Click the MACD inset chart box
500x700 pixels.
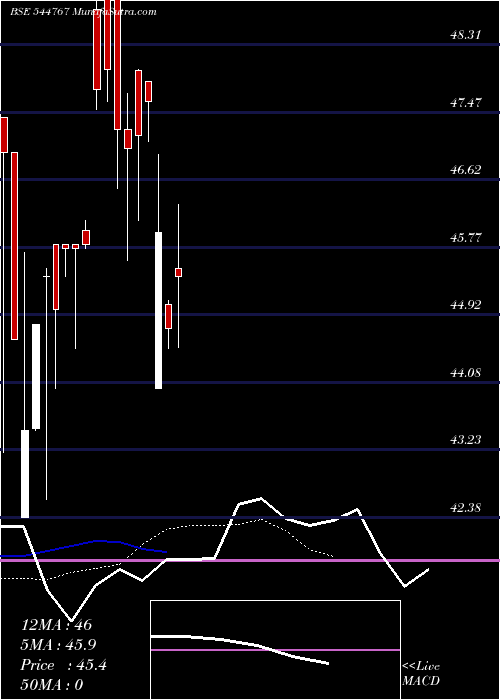point(275,650)
